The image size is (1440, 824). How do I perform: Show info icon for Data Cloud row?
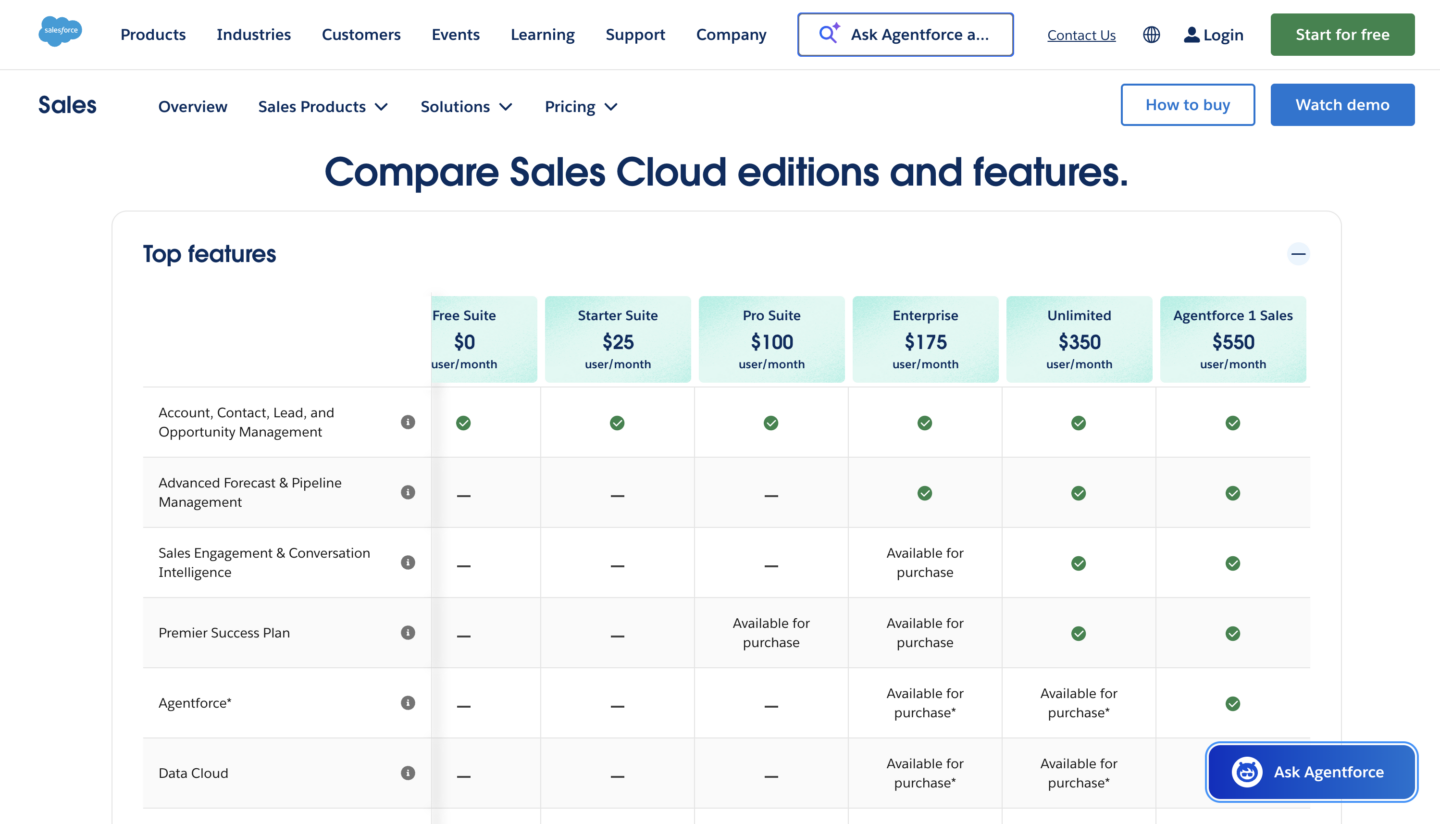(x=408, y=773)
